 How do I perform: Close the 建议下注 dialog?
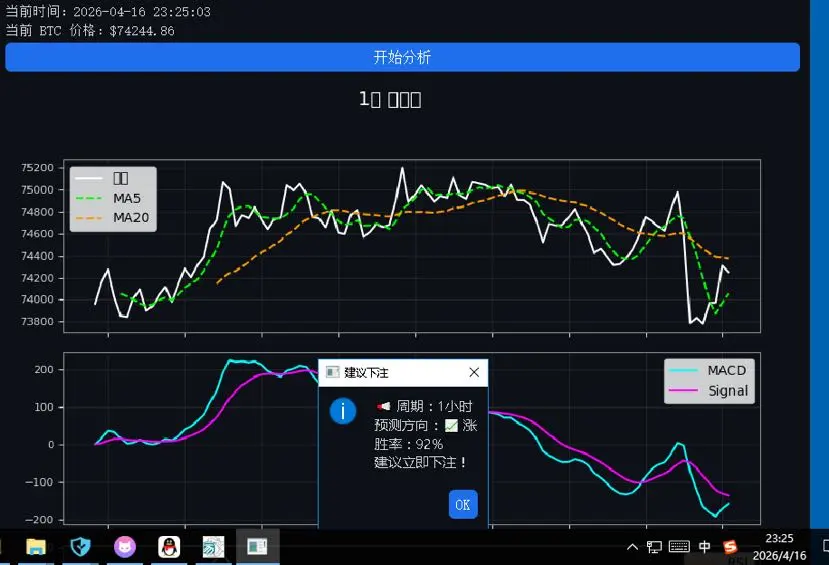pos(474,373)
